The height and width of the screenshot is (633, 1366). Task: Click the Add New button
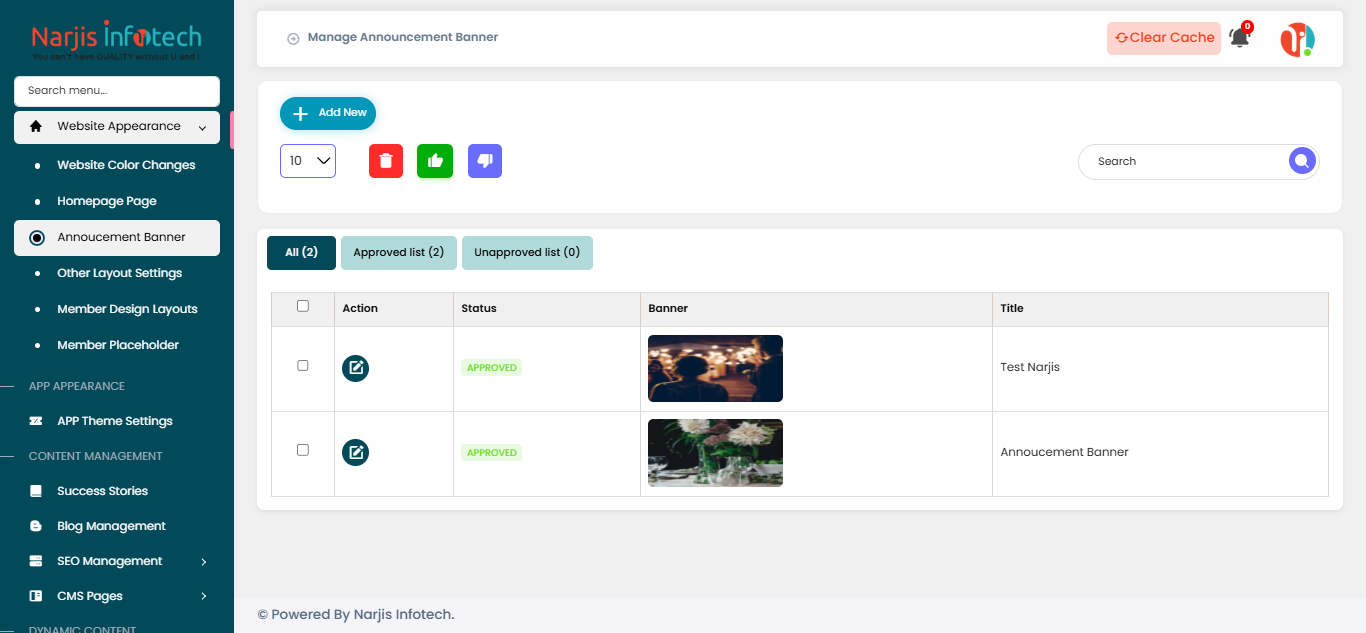point(328,113)
